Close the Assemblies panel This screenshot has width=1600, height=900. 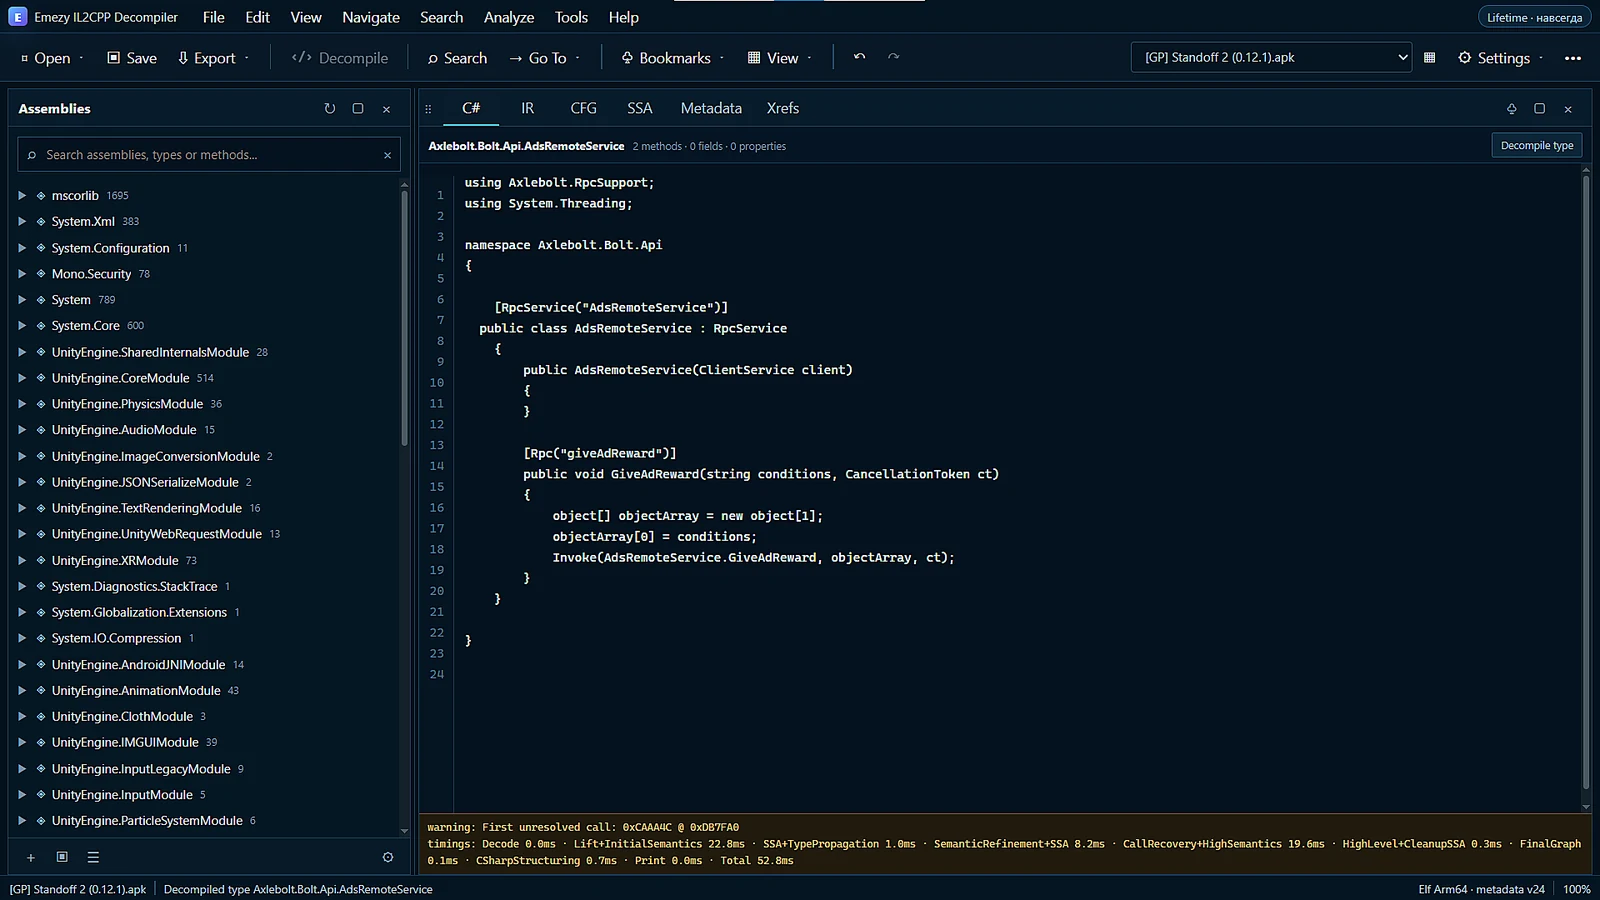coord(386,108)
